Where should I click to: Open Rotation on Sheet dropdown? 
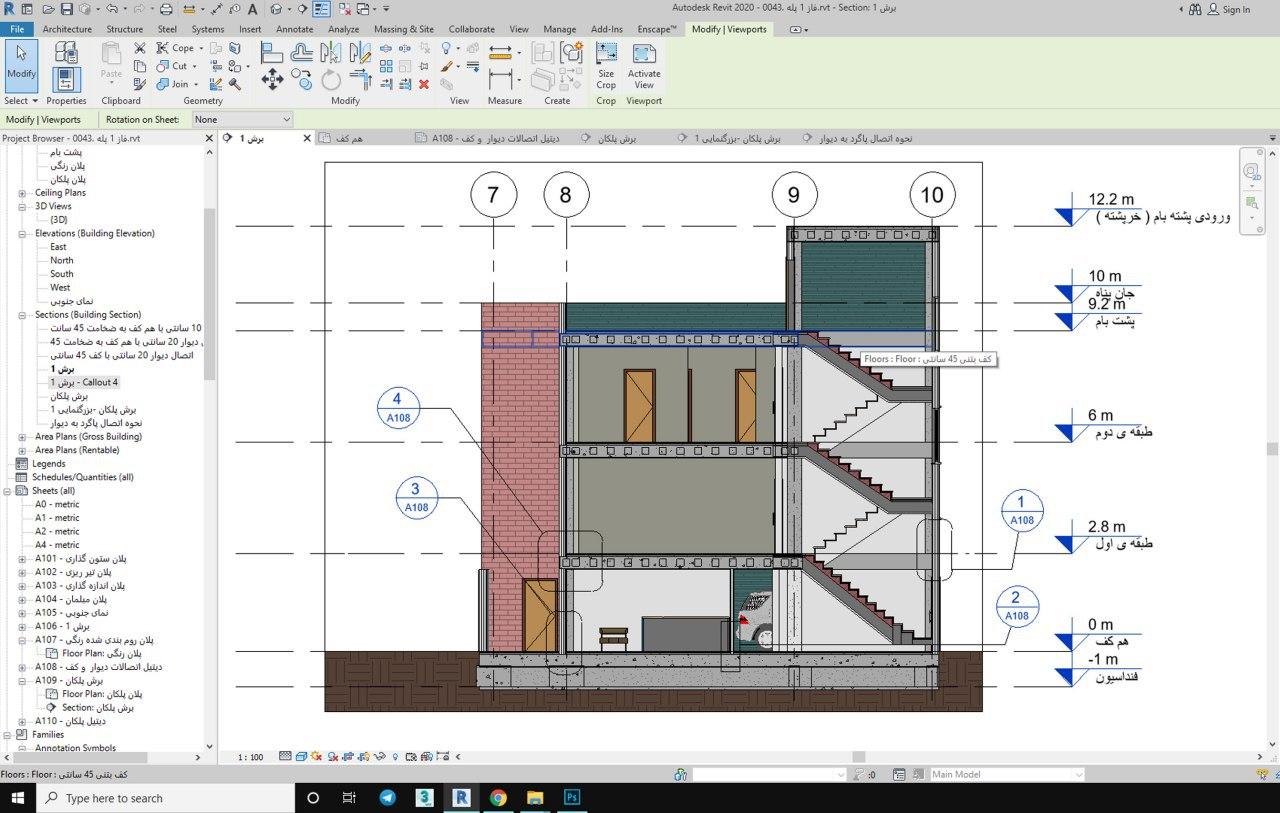242,120
